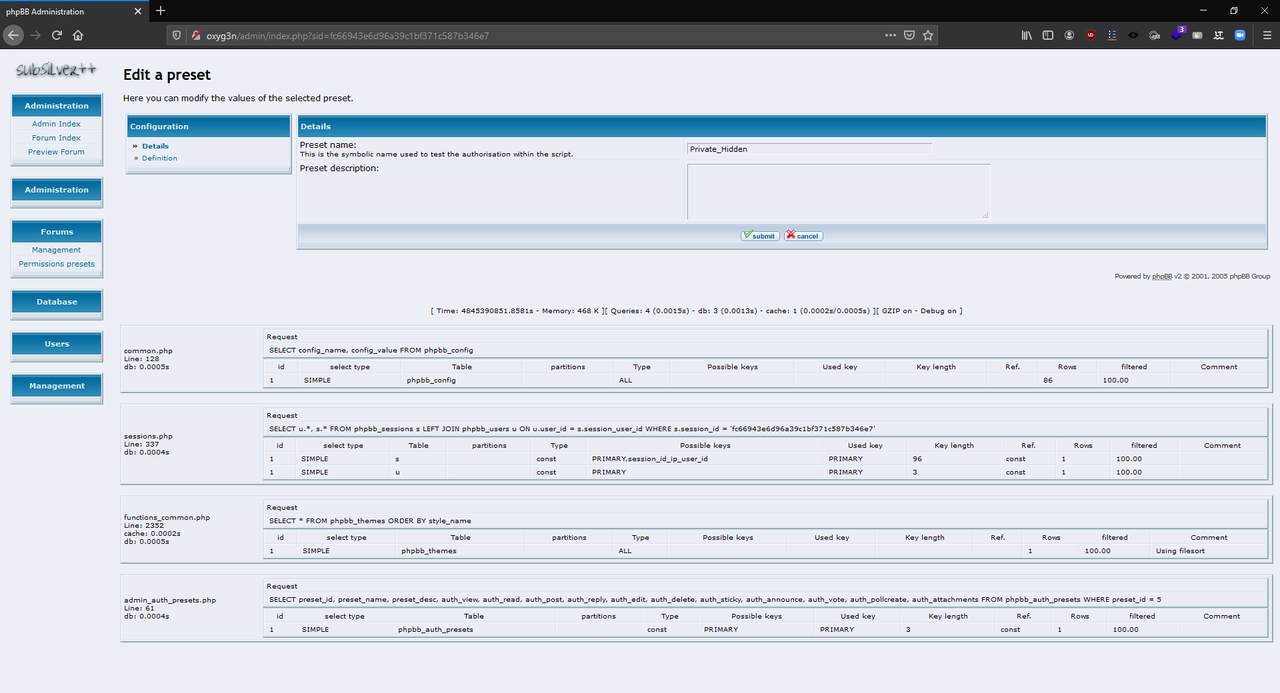Cancel editing the preset

click(x=803, y=236)
